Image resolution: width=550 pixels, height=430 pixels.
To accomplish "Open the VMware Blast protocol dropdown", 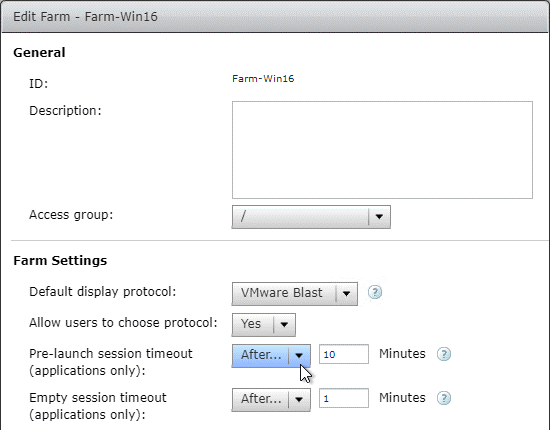I will (x=295, y=293).
